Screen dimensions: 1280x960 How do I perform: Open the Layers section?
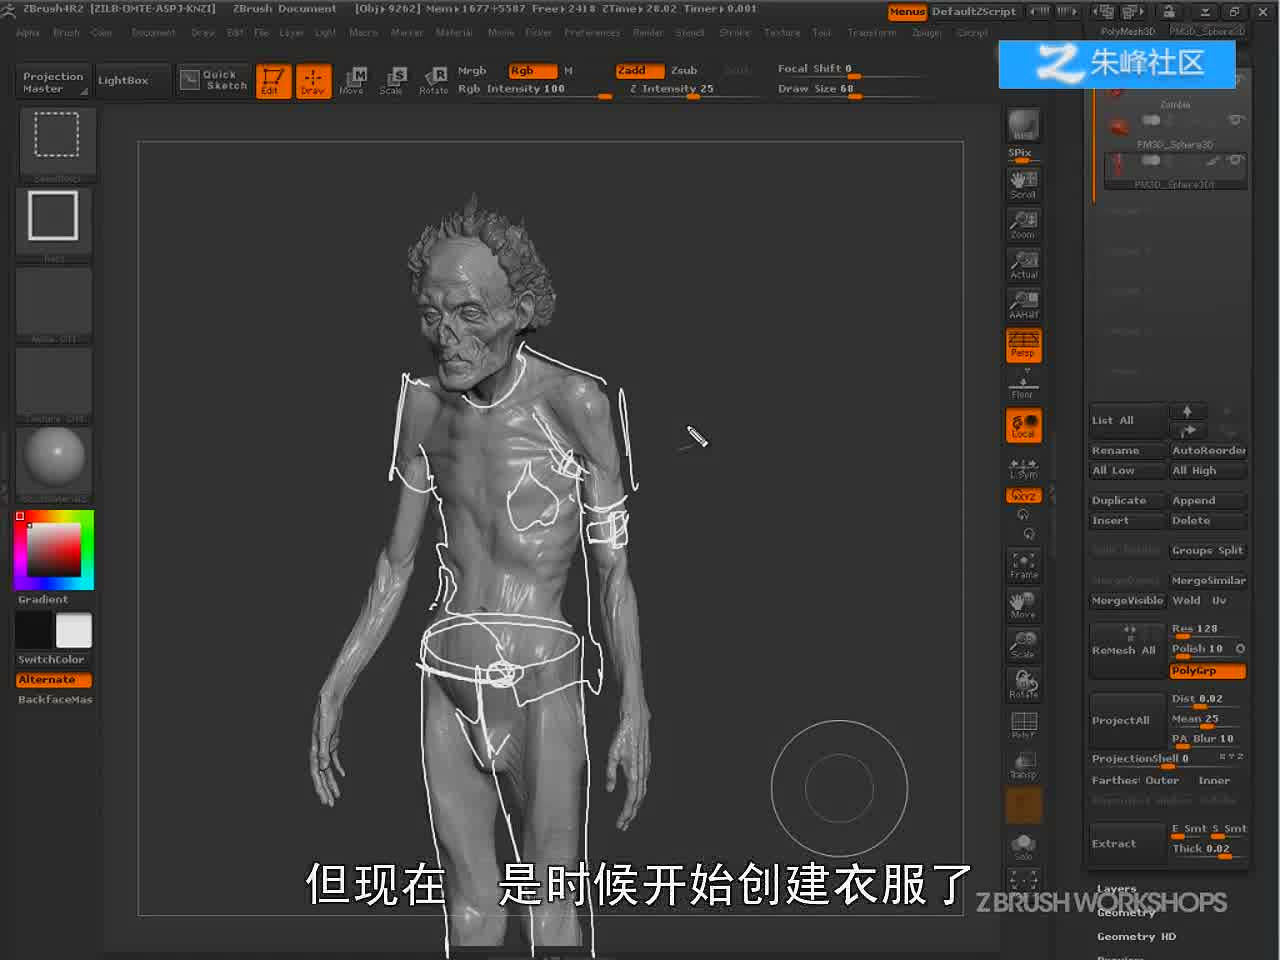[1117, 889]
